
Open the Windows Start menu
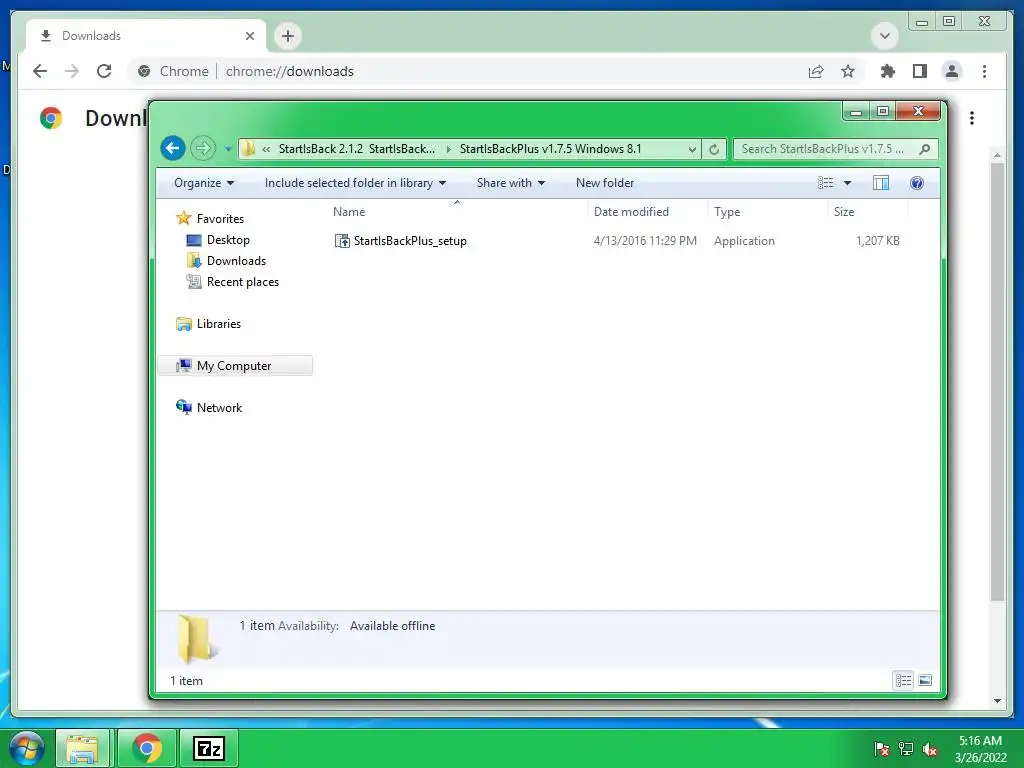point(27,748)
